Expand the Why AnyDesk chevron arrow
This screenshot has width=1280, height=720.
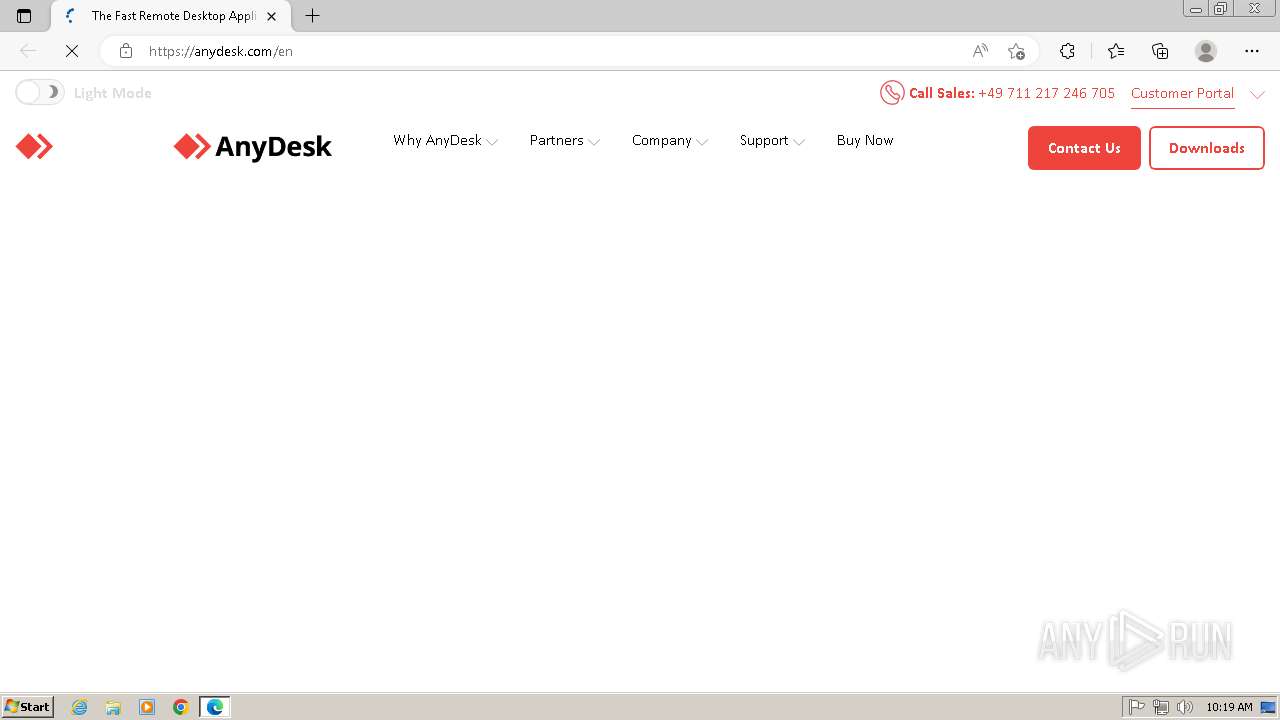[492, 142]
